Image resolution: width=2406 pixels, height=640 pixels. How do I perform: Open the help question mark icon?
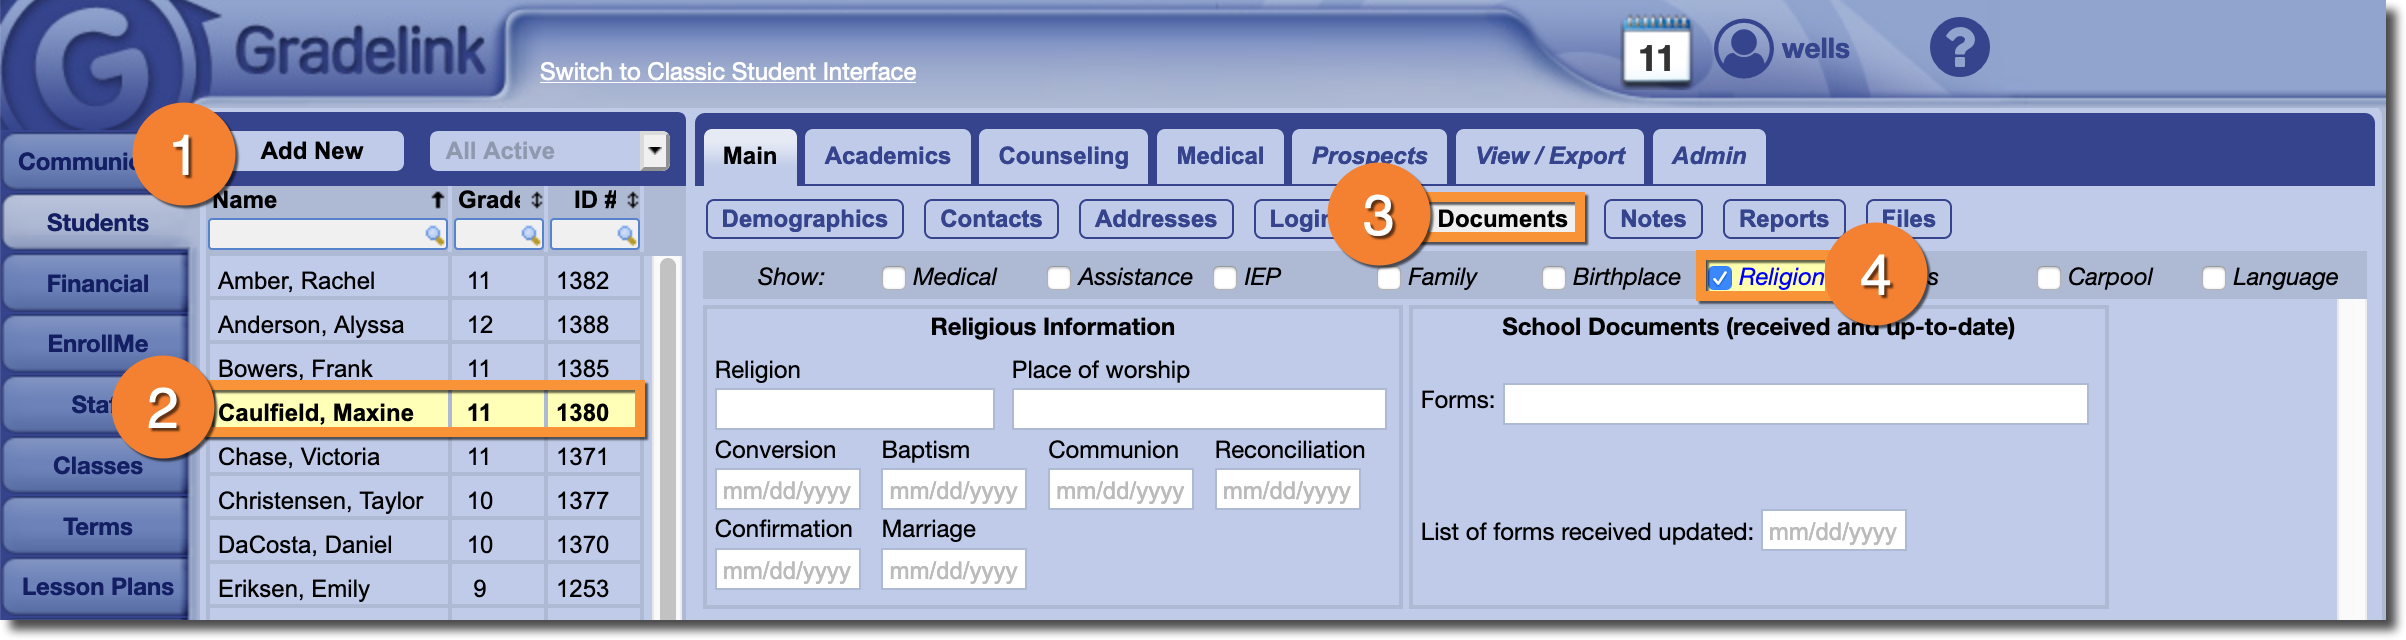pos(1958,48)
